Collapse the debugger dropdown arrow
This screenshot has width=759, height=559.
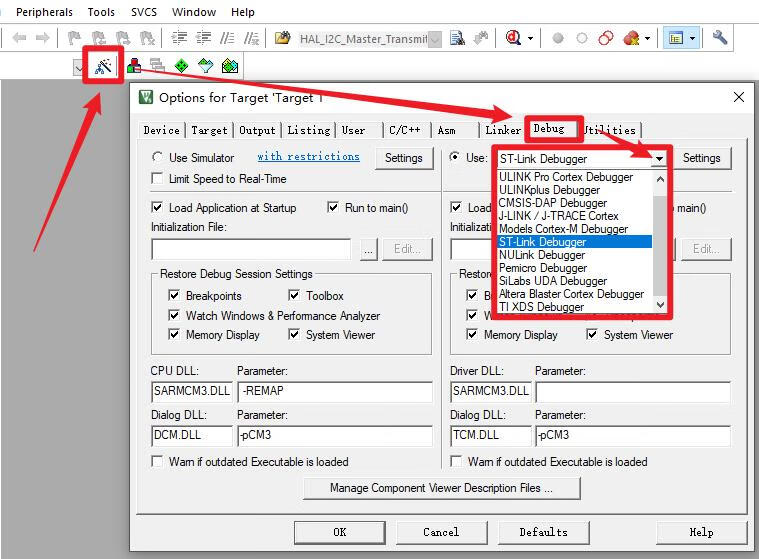659,159
